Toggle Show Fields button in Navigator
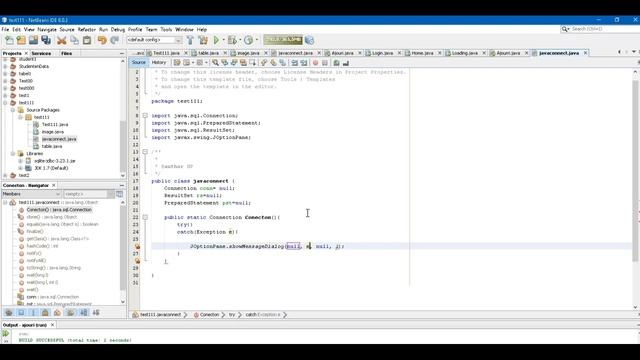Viewport: 640px width, 360px height. click(21, 313)
